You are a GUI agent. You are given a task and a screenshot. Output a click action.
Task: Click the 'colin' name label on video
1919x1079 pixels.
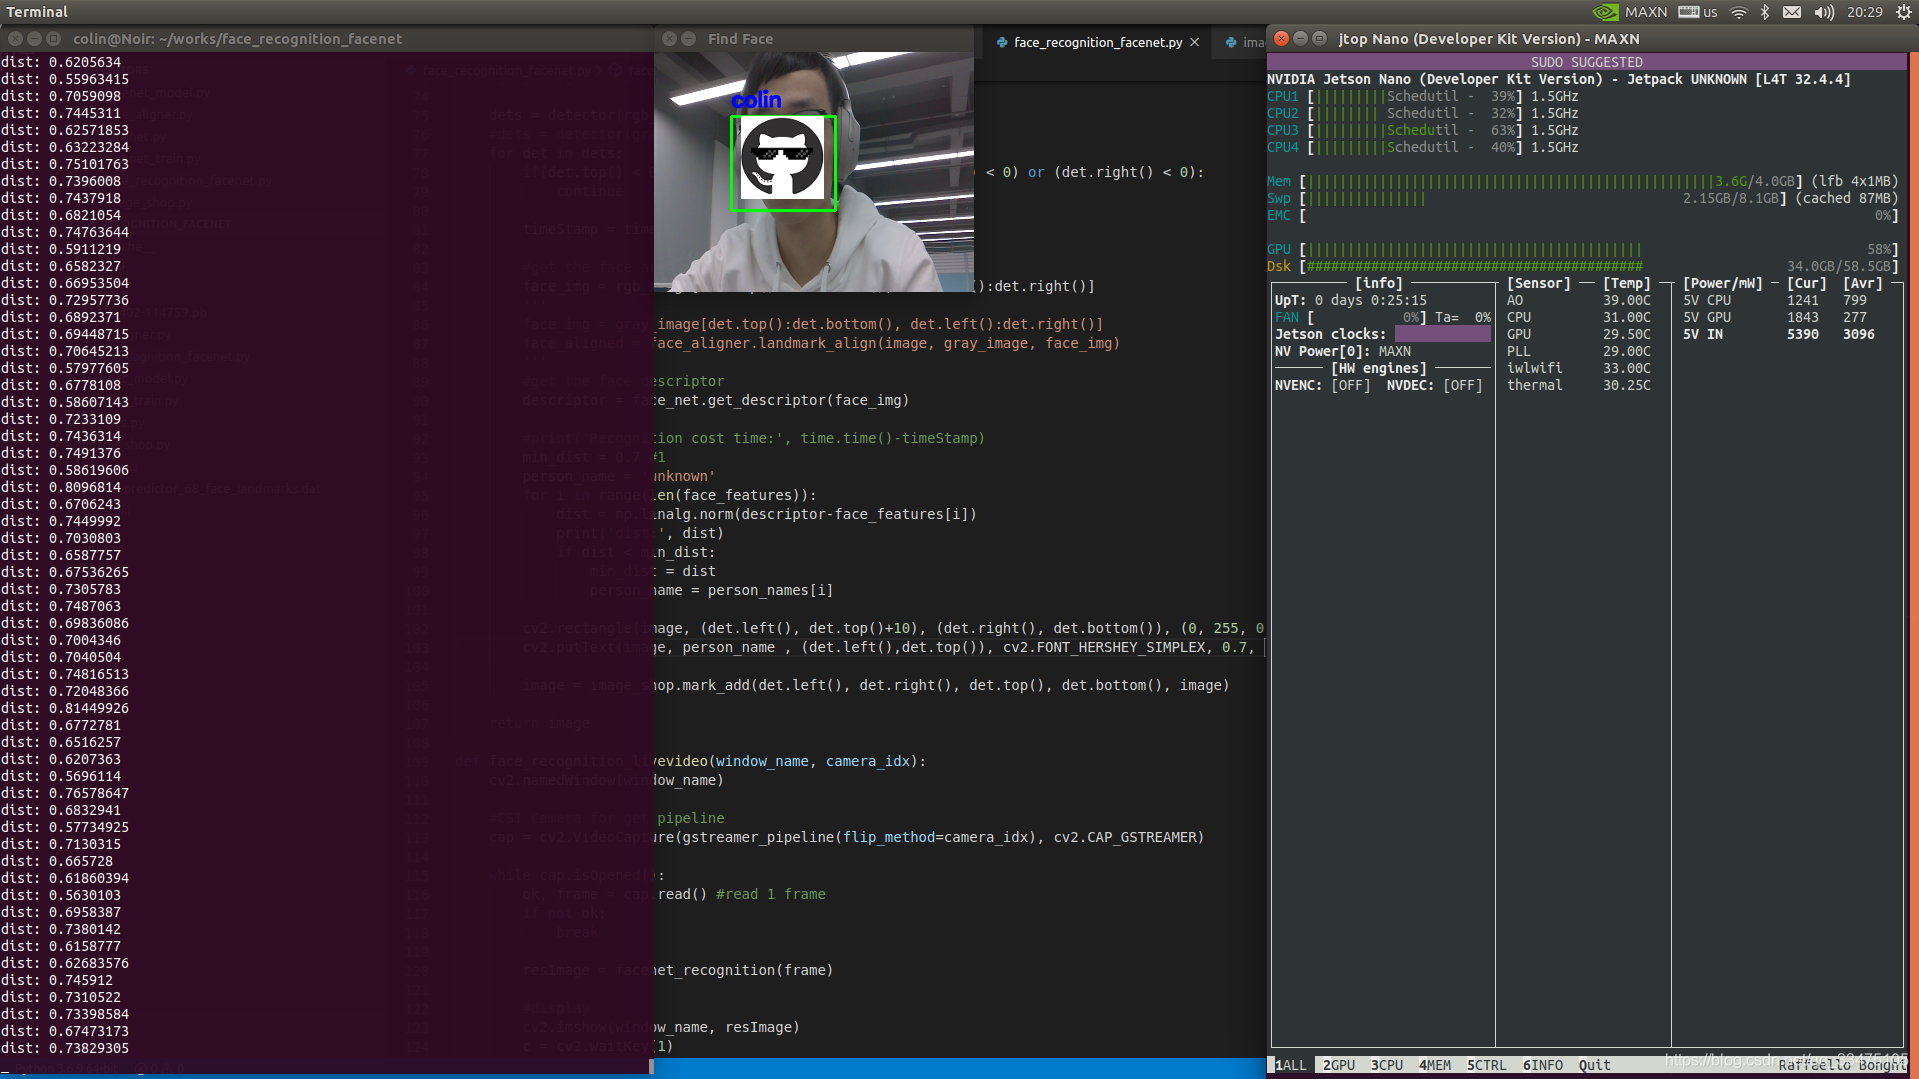tap(756, 100)
